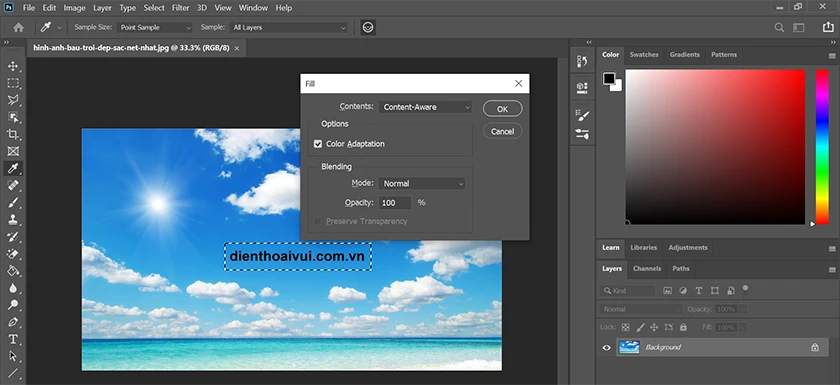Open the layer Kind filter dropdown
This screenshot has height=385, width=840.
point(627,291)
